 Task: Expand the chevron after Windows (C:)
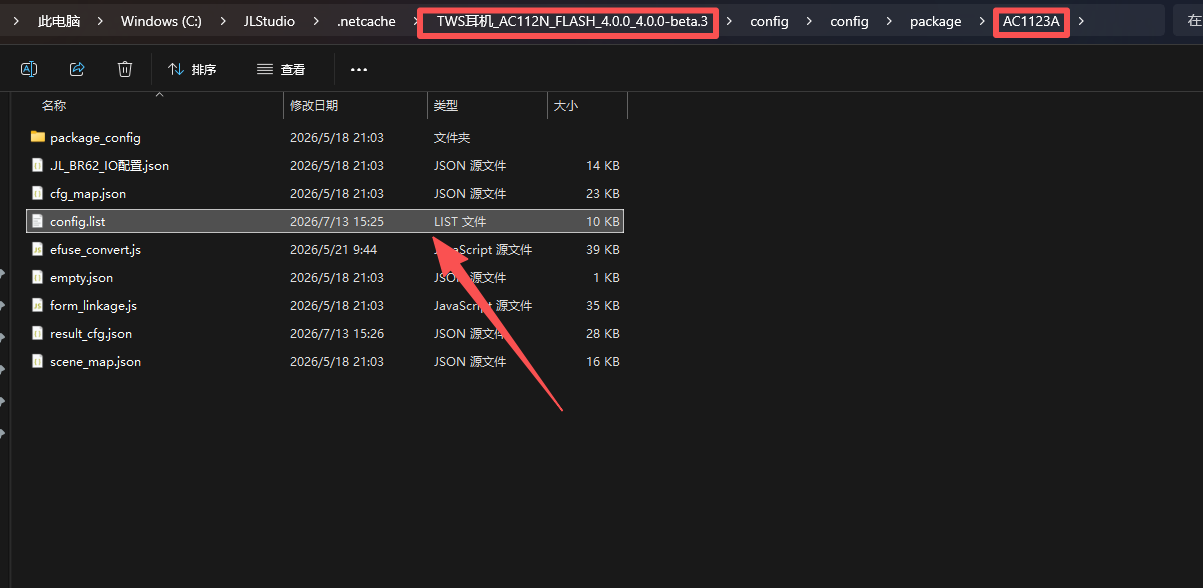[x=222, y=21]
